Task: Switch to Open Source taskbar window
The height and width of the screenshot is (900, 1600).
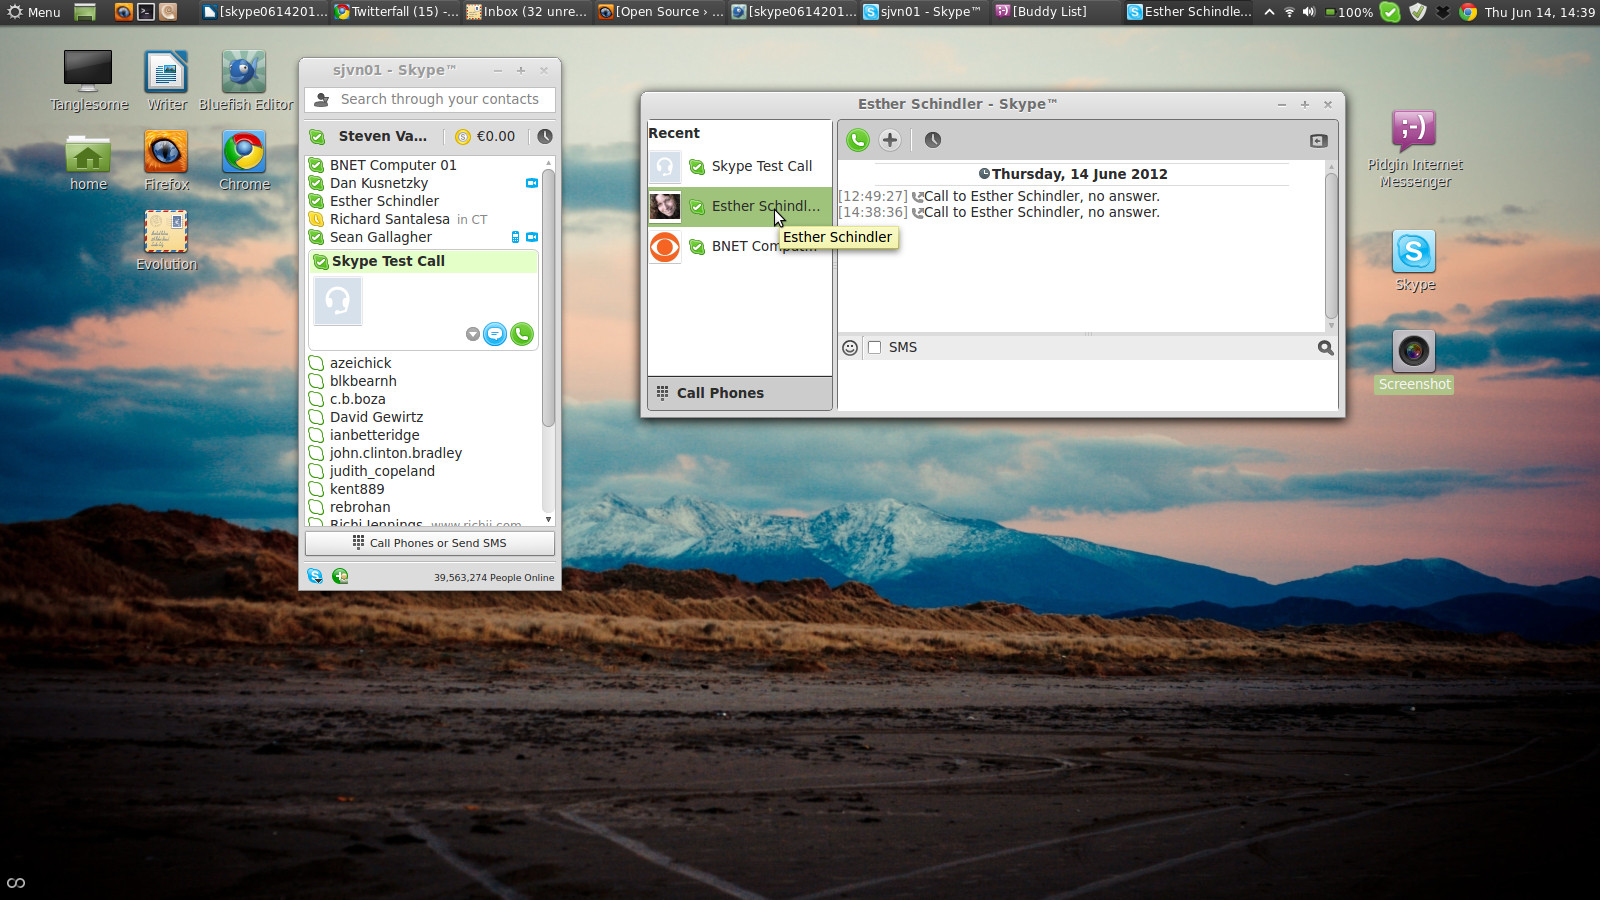Action: [x=660, y=12]
